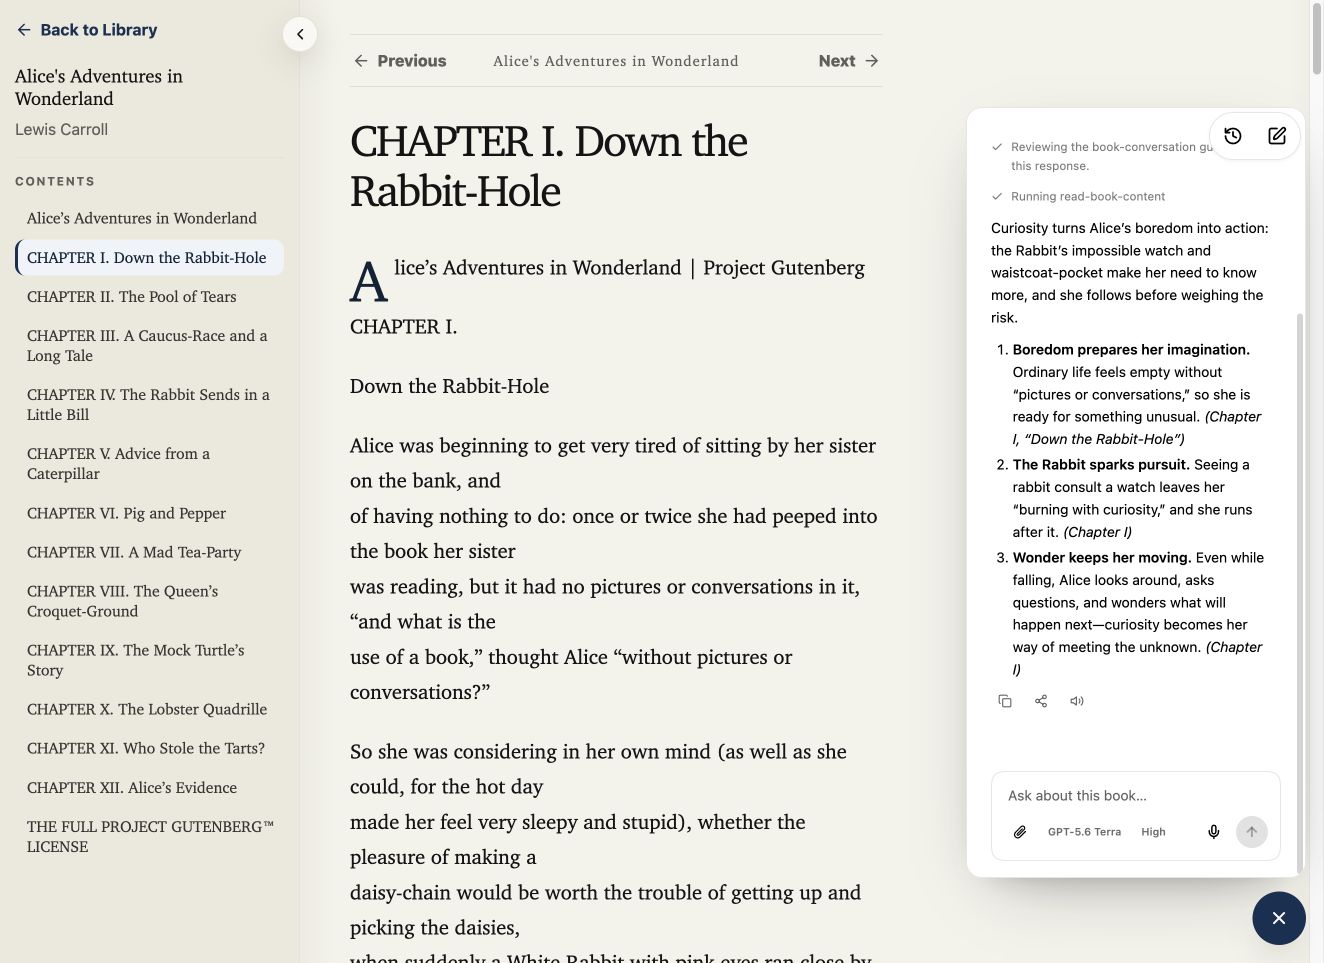Screen dimensions: 1324x963
Task: Click the Previous chapter arrow icon
Action: 361,61
